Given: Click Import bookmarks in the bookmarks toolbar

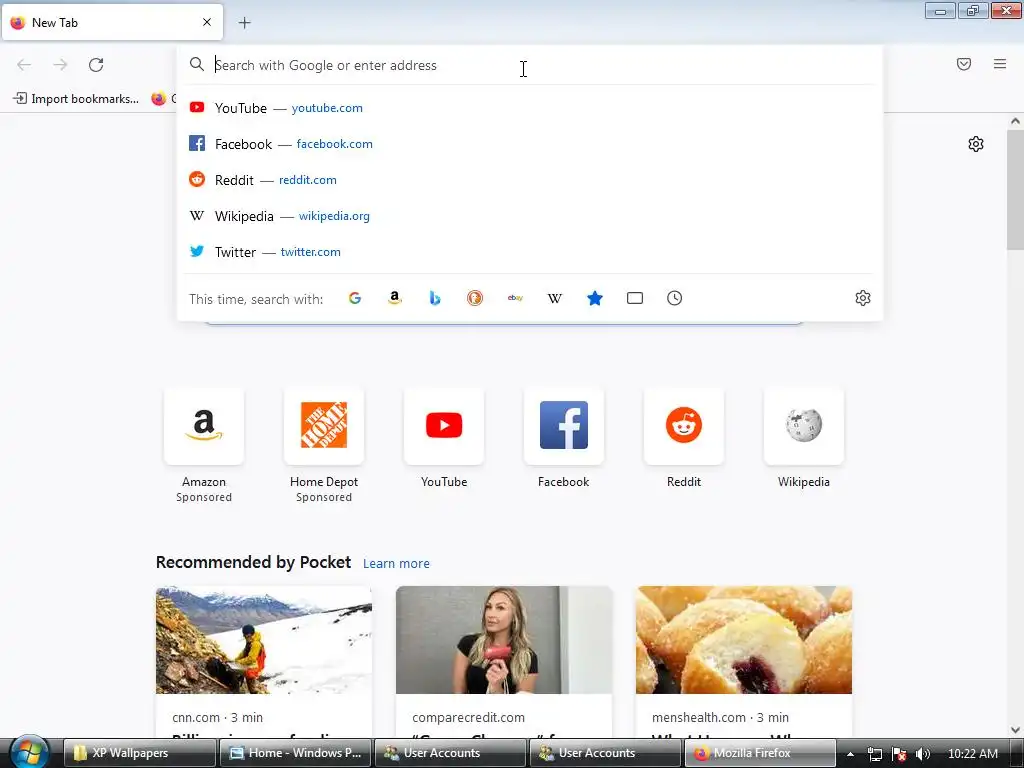Looking at the screenshot, I should (76, 99).
